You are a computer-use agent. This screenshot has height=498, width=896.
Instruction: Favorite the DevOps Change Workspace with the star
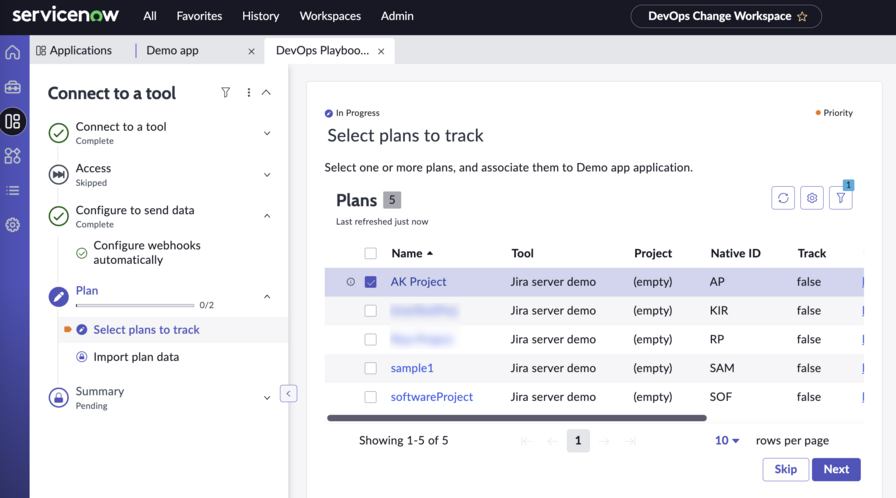pos(802,17)
